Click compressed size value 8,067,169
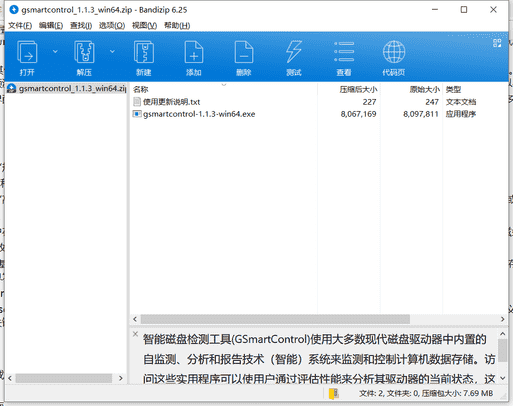The height and width of the screenshot is (406, 513). (358, 114)
